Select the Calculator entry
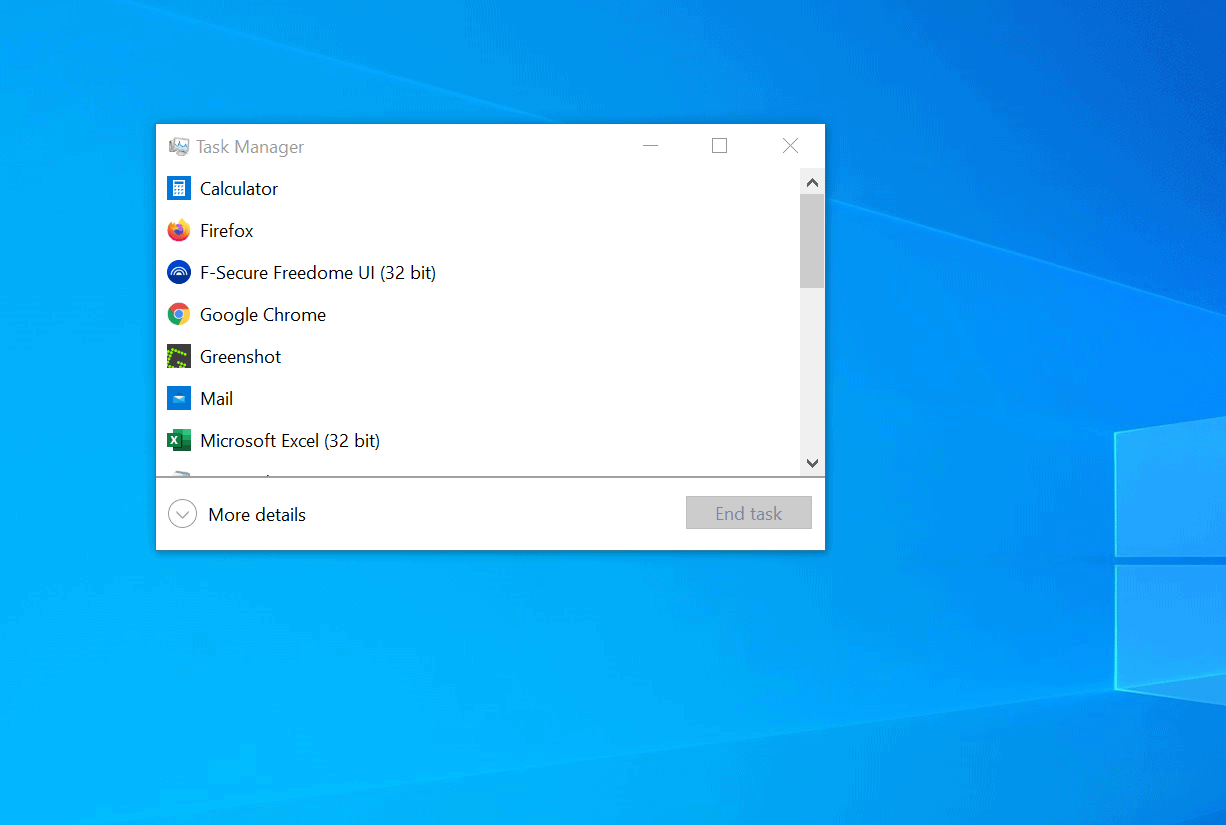This screenshot has height=825, width=1226. click(x=238, y=188)
